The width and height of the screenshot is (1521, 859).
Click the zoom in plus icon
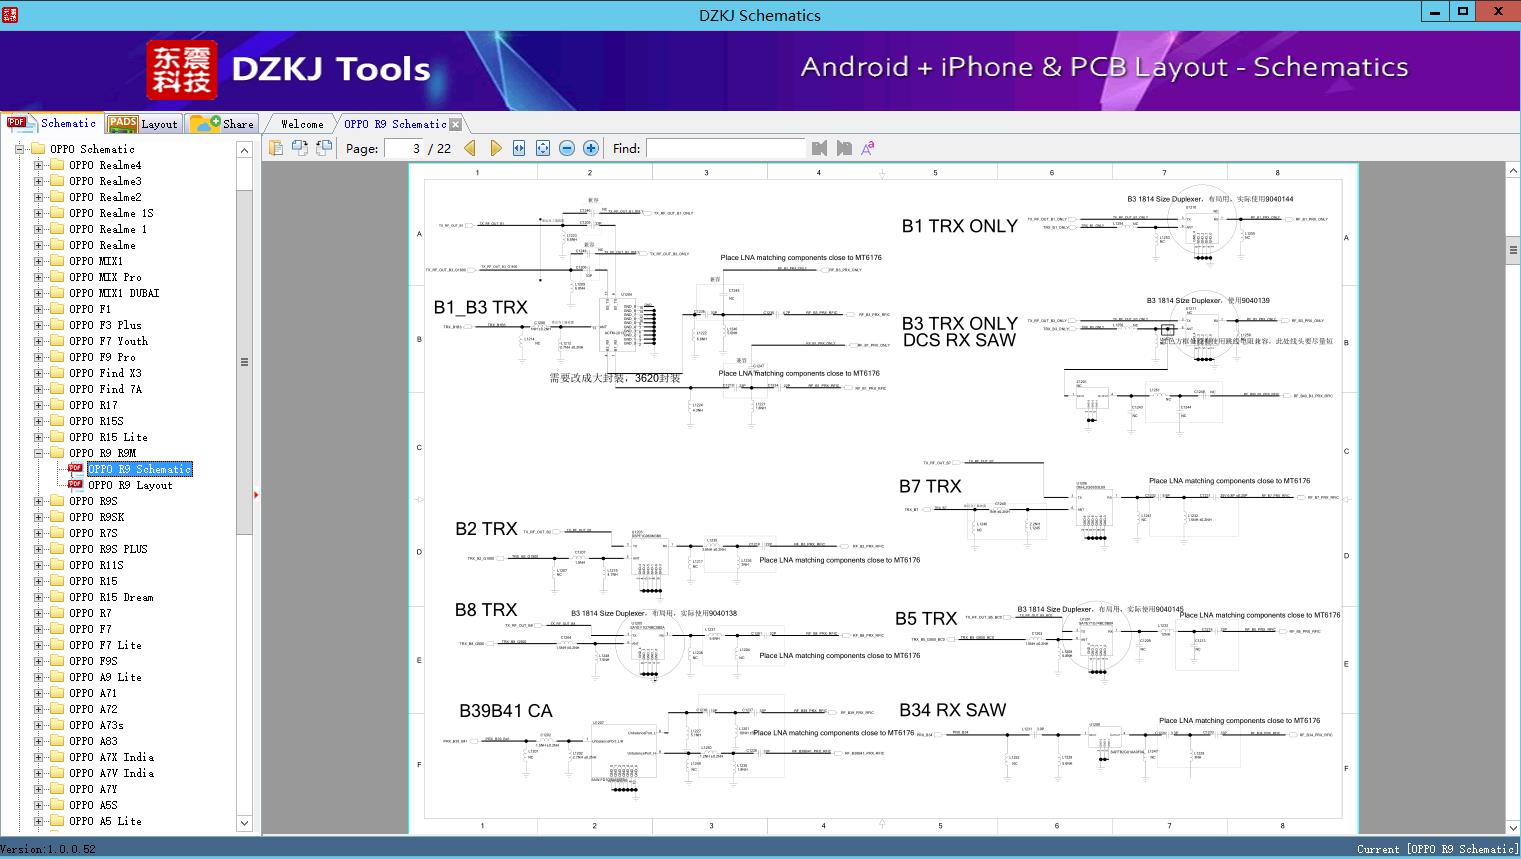(x=590, y=148)
